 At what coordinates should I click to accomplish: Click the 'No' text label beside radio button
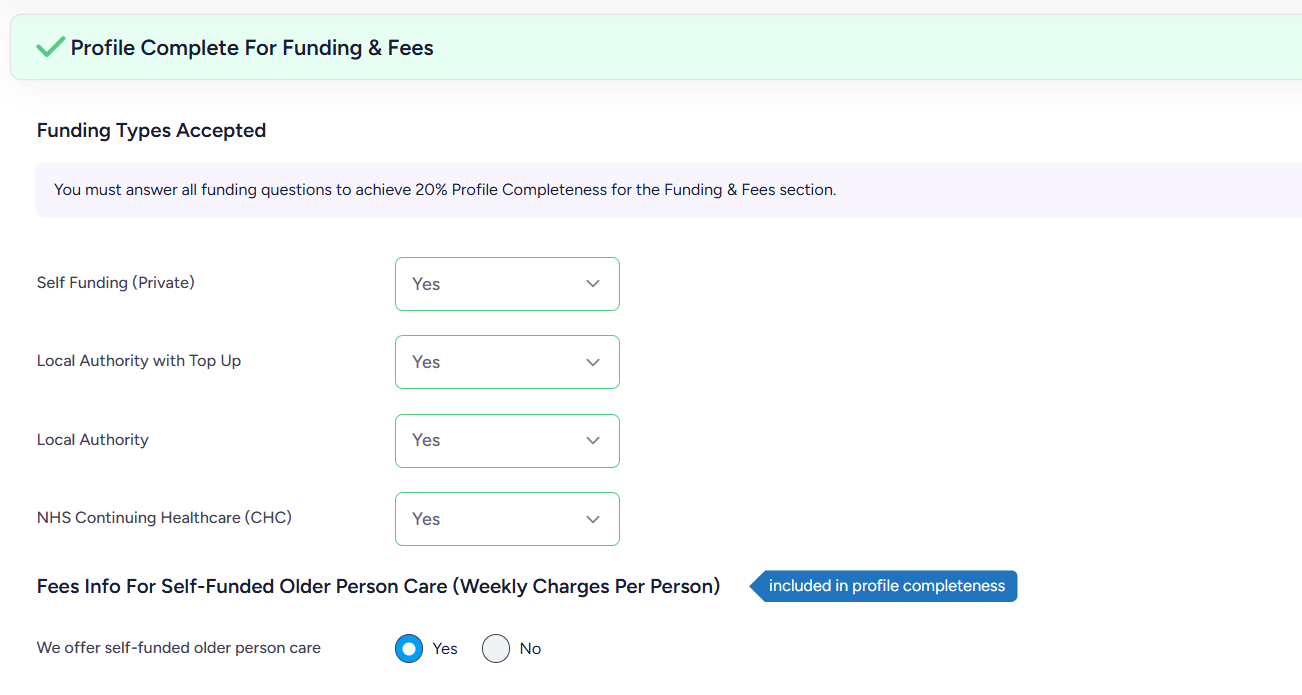[x=530, y=649]
